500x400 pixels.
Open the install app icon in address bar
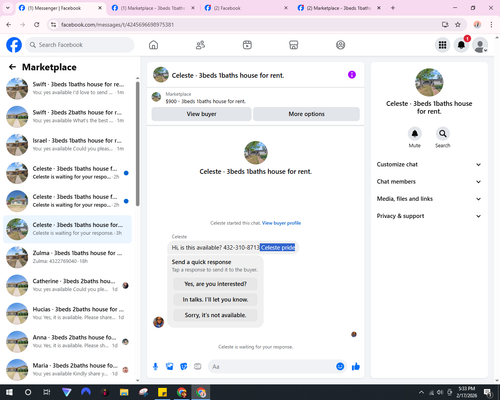445,24
